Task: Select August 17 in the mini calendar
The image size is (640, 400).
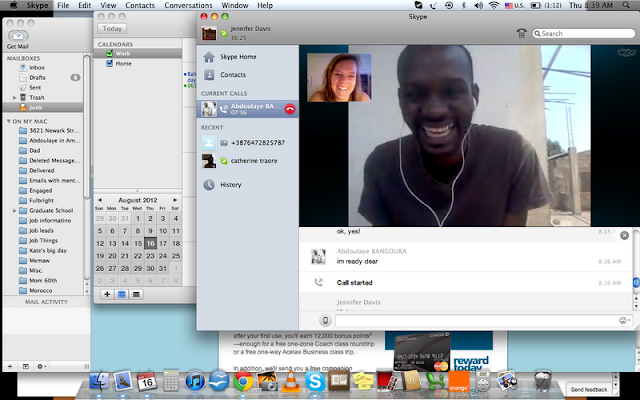Action: (x=163, y=243)
